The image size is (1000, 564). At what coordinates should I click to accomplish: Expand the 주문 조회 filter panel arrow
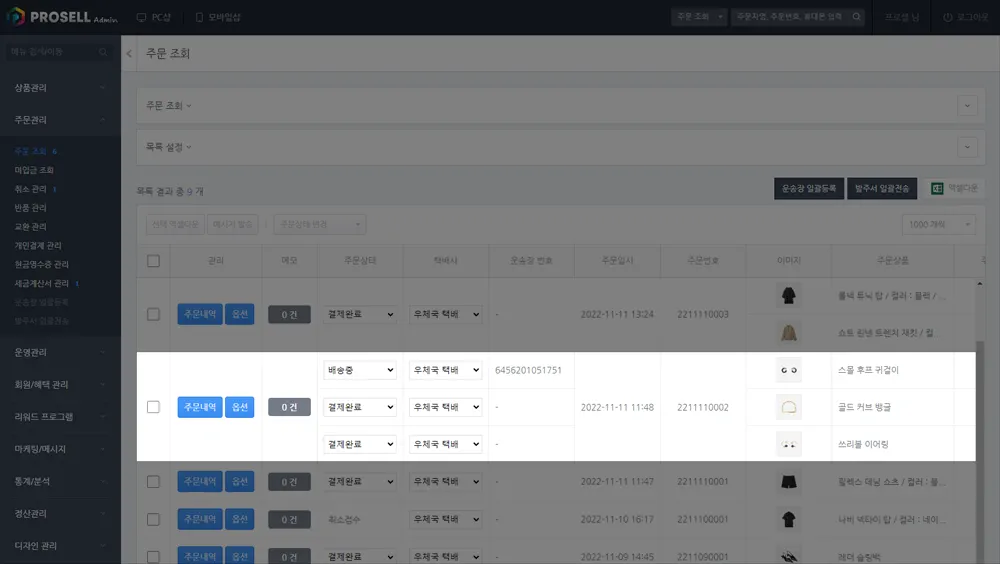point(967,106)
